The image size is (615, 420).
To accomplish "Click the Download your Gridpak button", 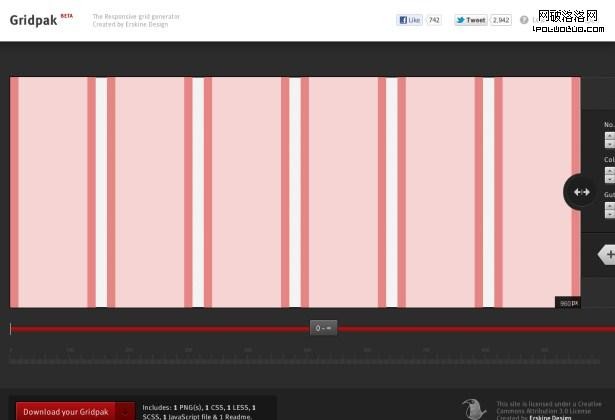I will click(66, 411).
